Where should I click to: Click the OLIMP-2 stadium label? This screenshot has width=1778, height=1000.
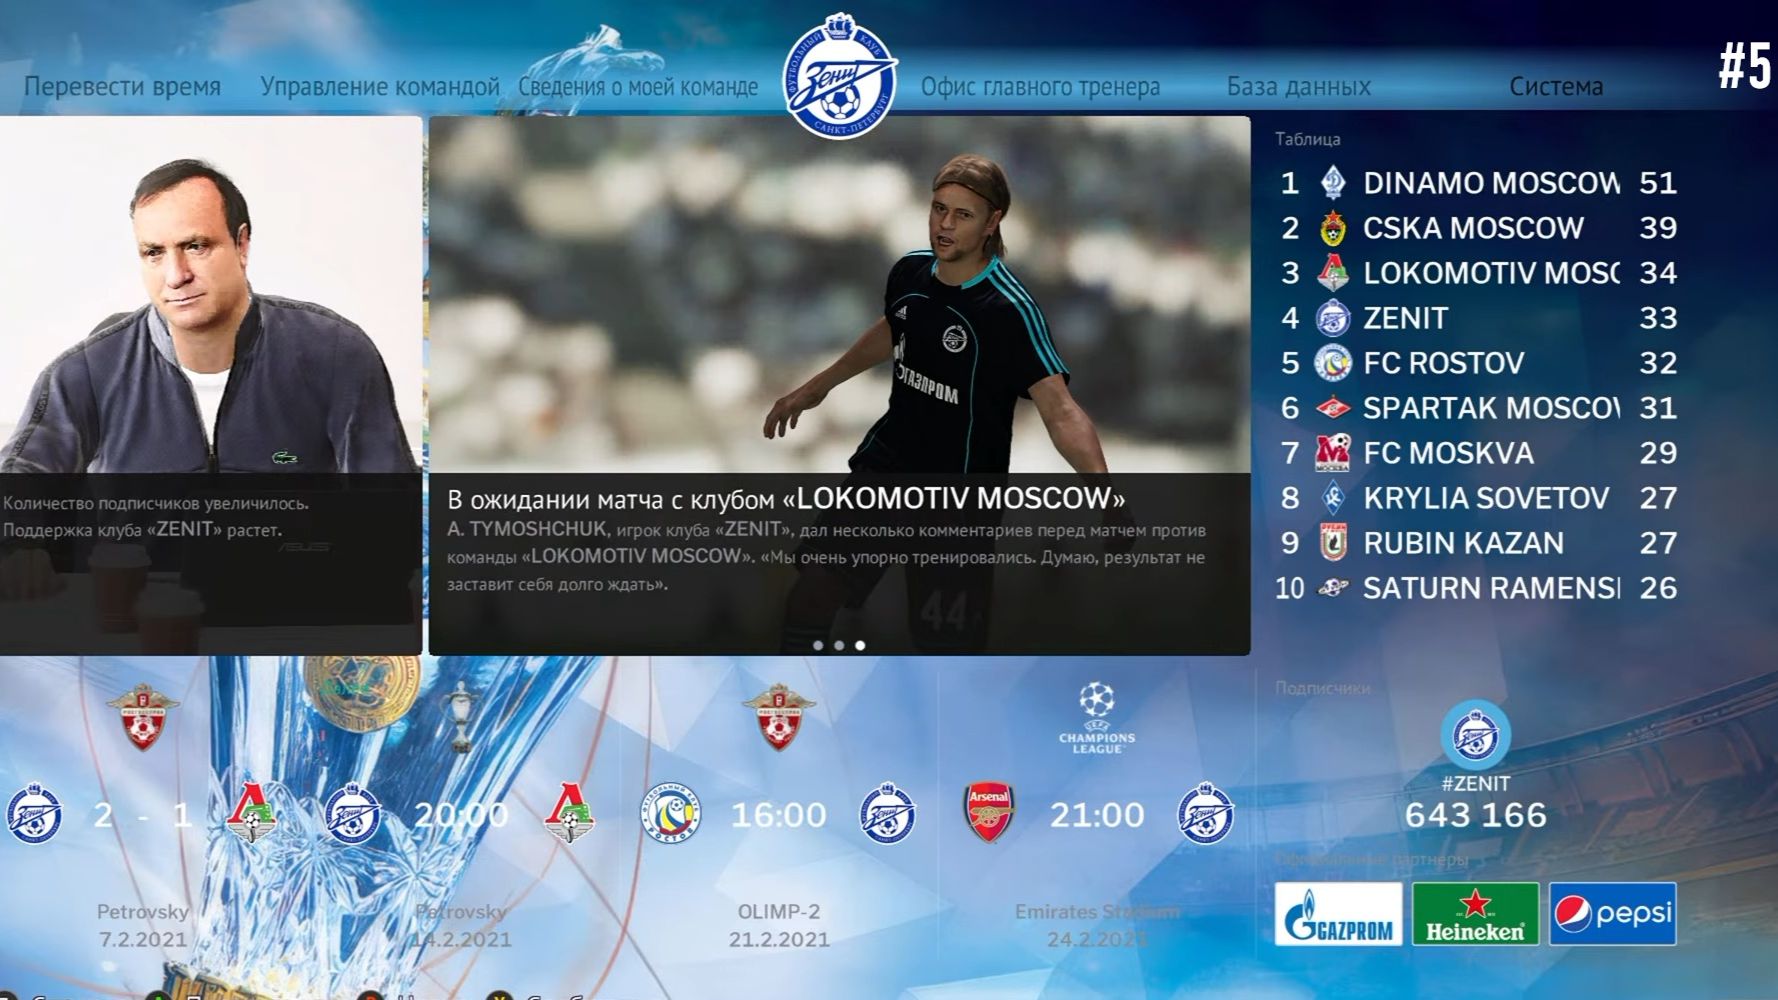(x=779, y=912)
